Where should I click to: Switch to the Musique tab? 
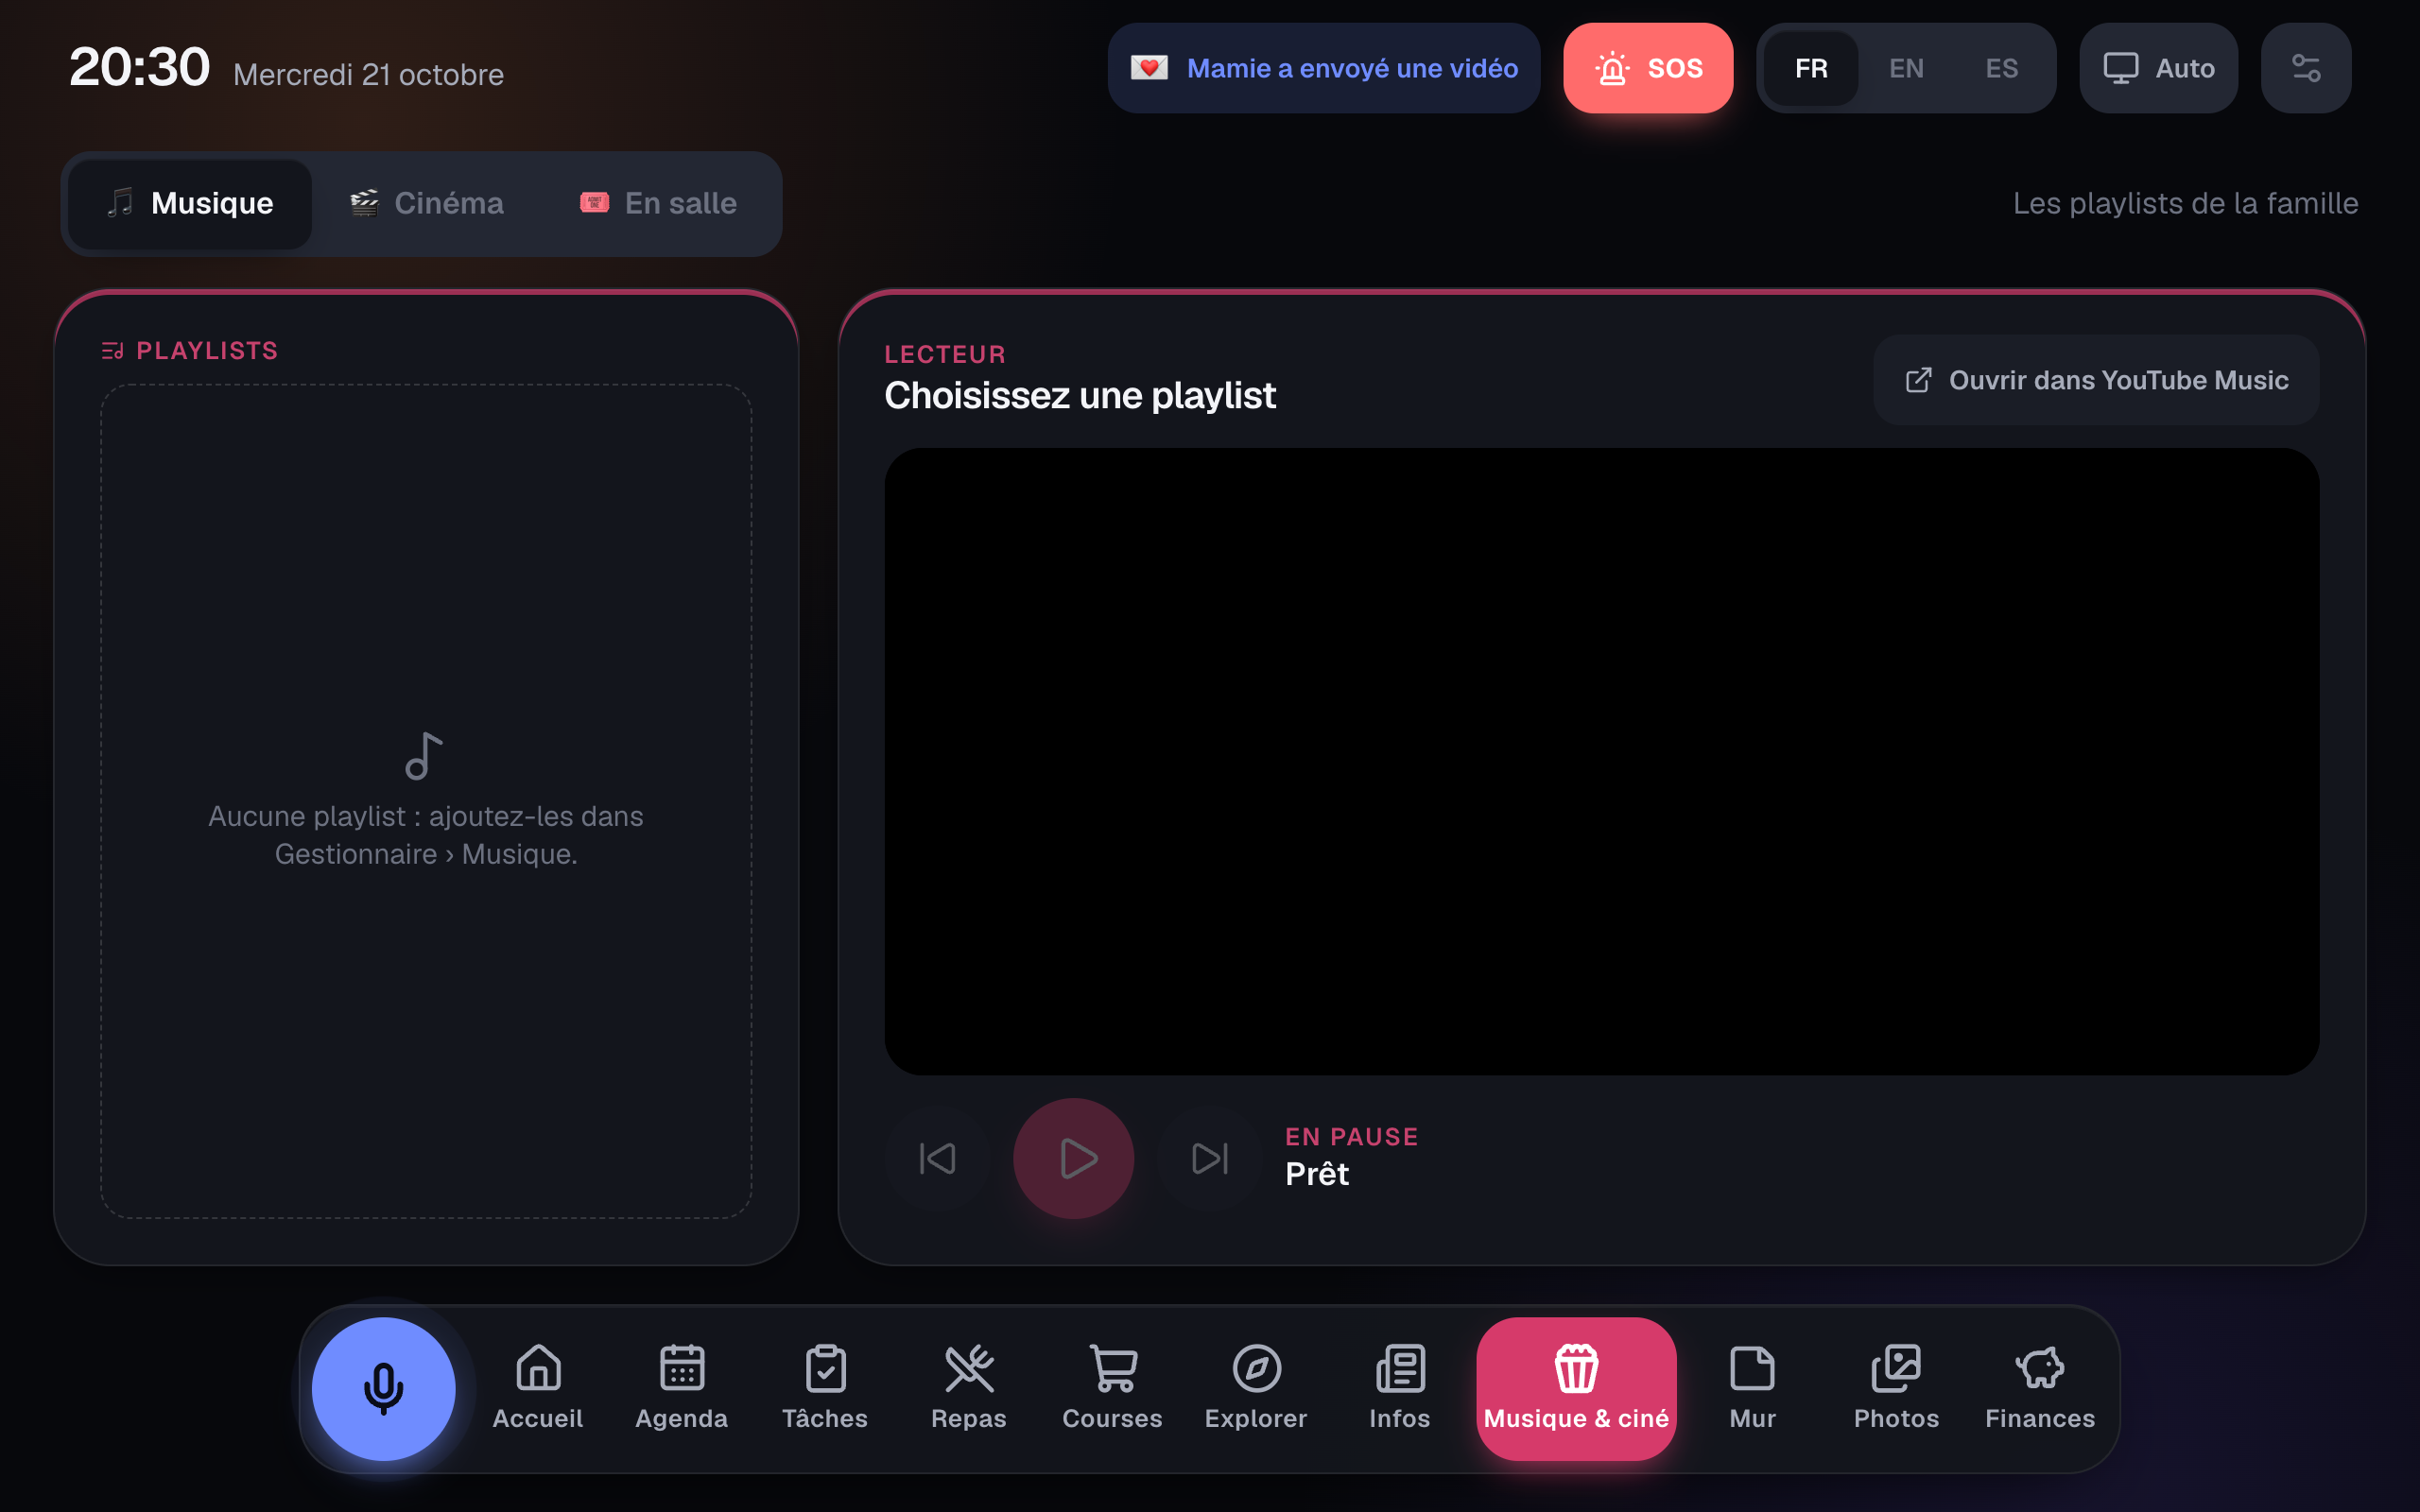(x=190, y=204)
